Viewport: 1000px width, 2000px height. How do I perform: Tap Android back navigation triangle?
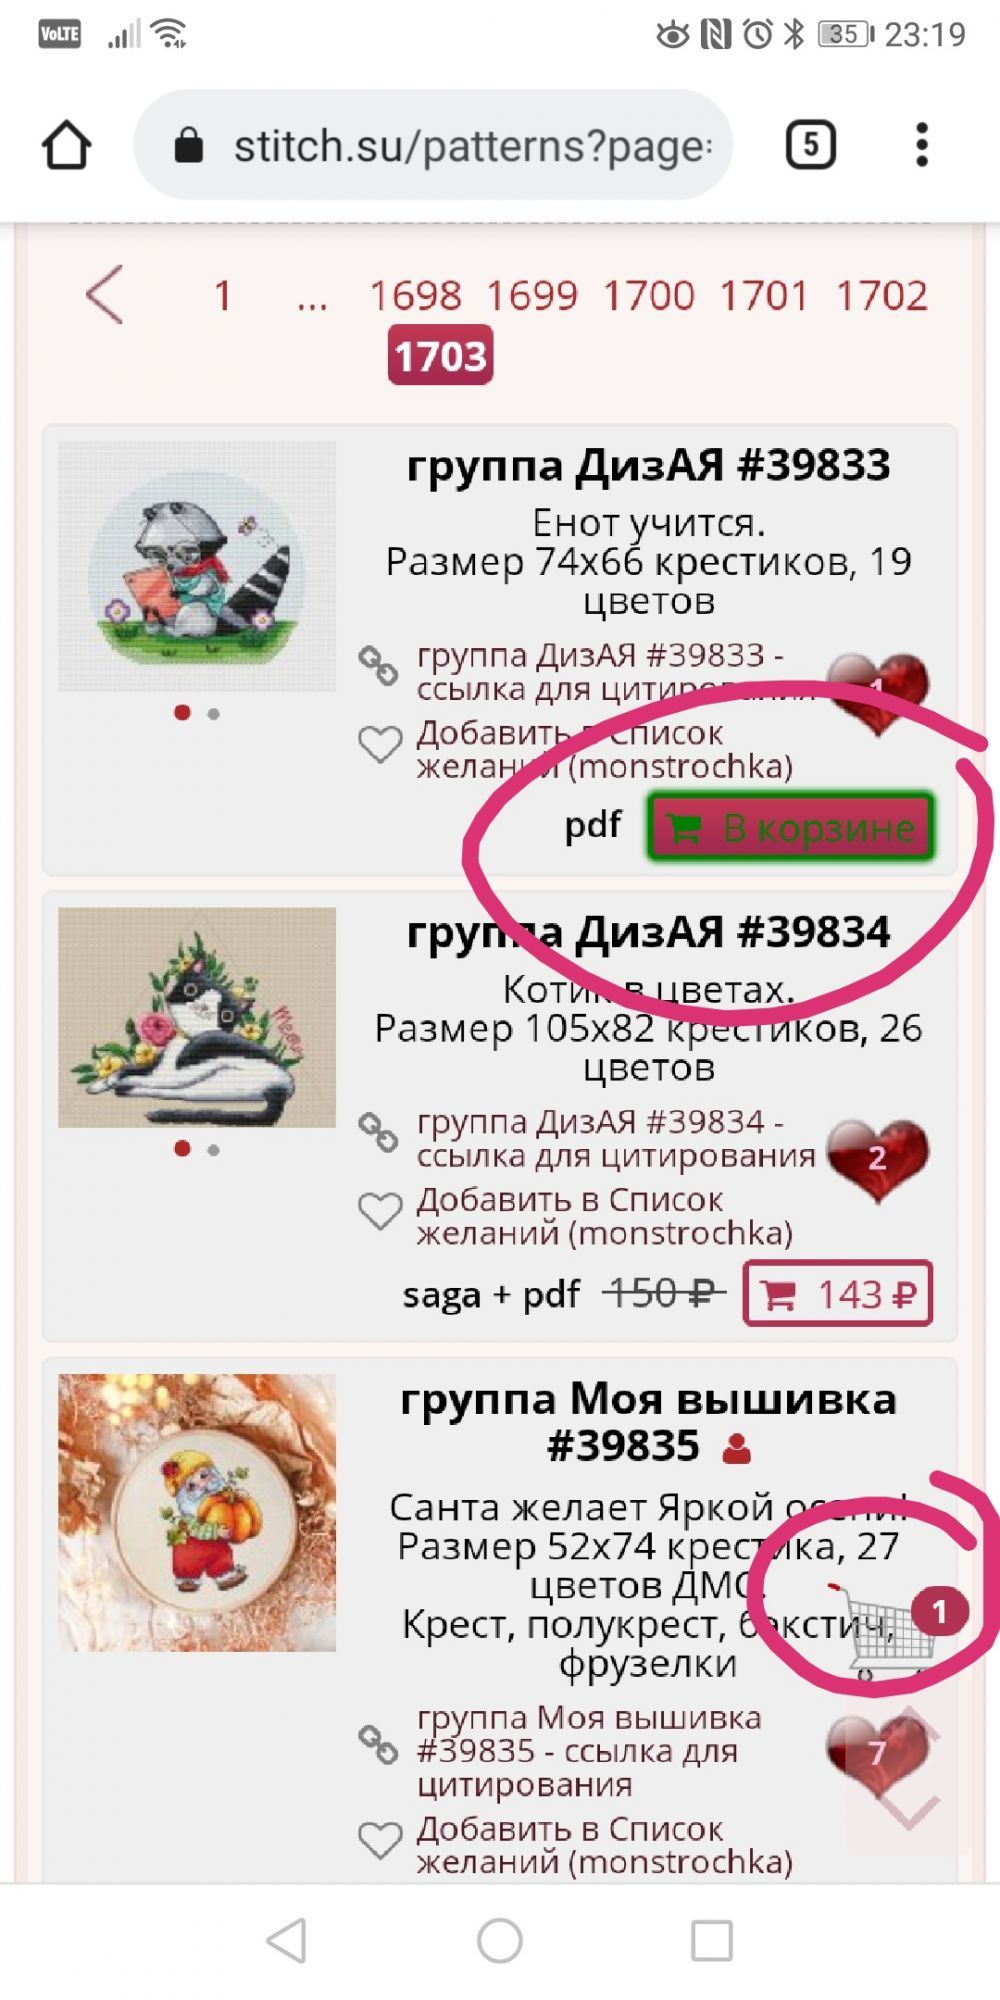click(287, 1941)
